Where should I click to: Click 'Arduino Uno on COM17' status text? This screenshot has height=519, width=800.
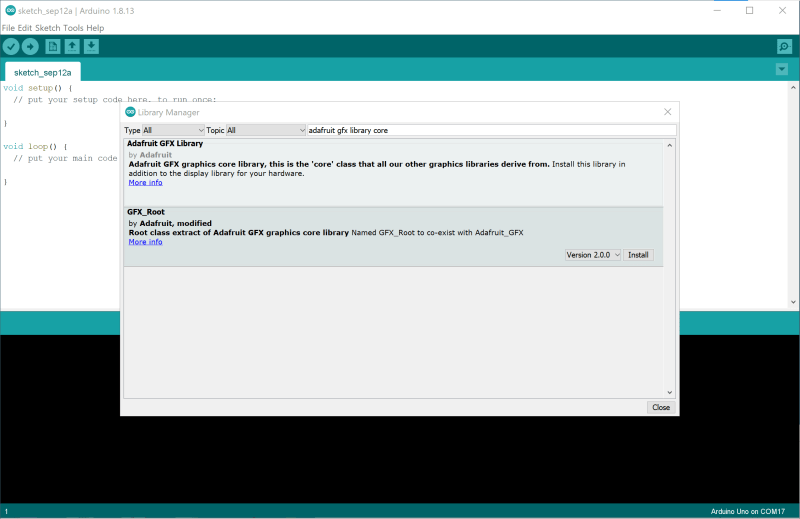pyautogui.click(x=747, y=511)
